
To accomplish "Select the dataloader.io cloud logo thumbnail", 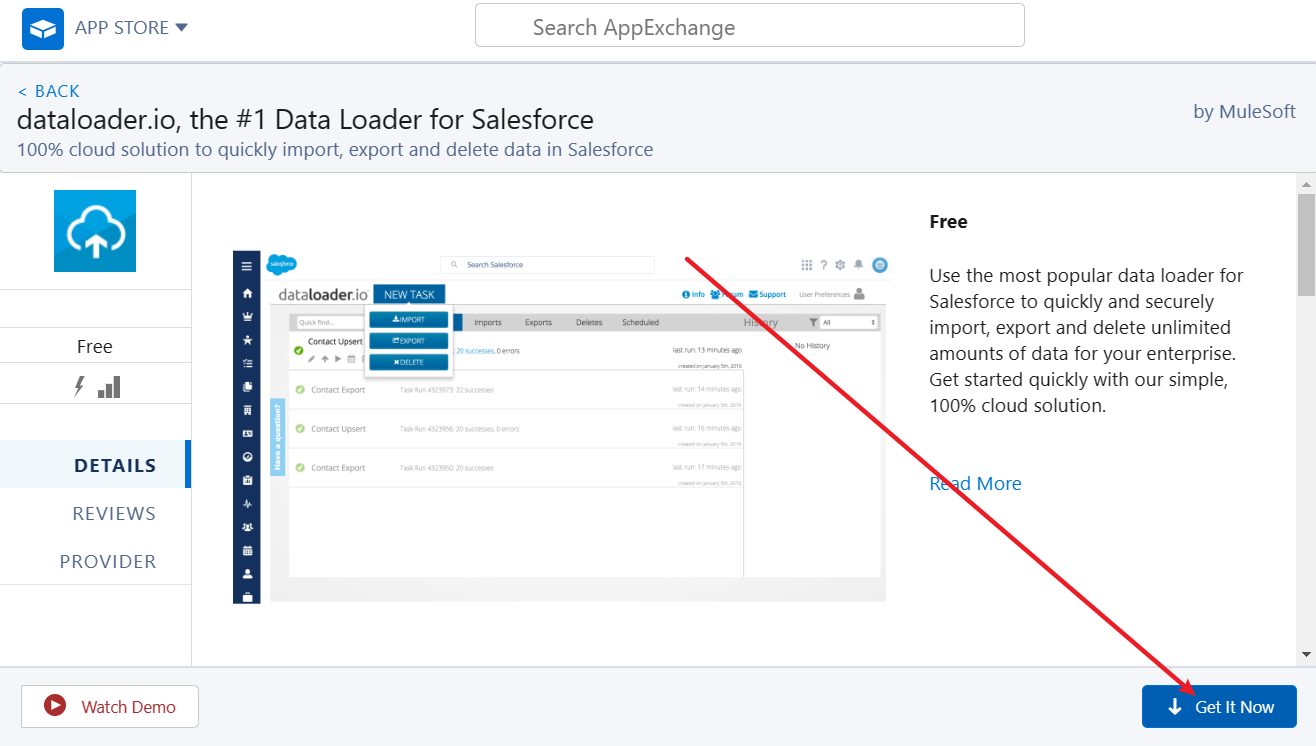I will tap(94, 231).
